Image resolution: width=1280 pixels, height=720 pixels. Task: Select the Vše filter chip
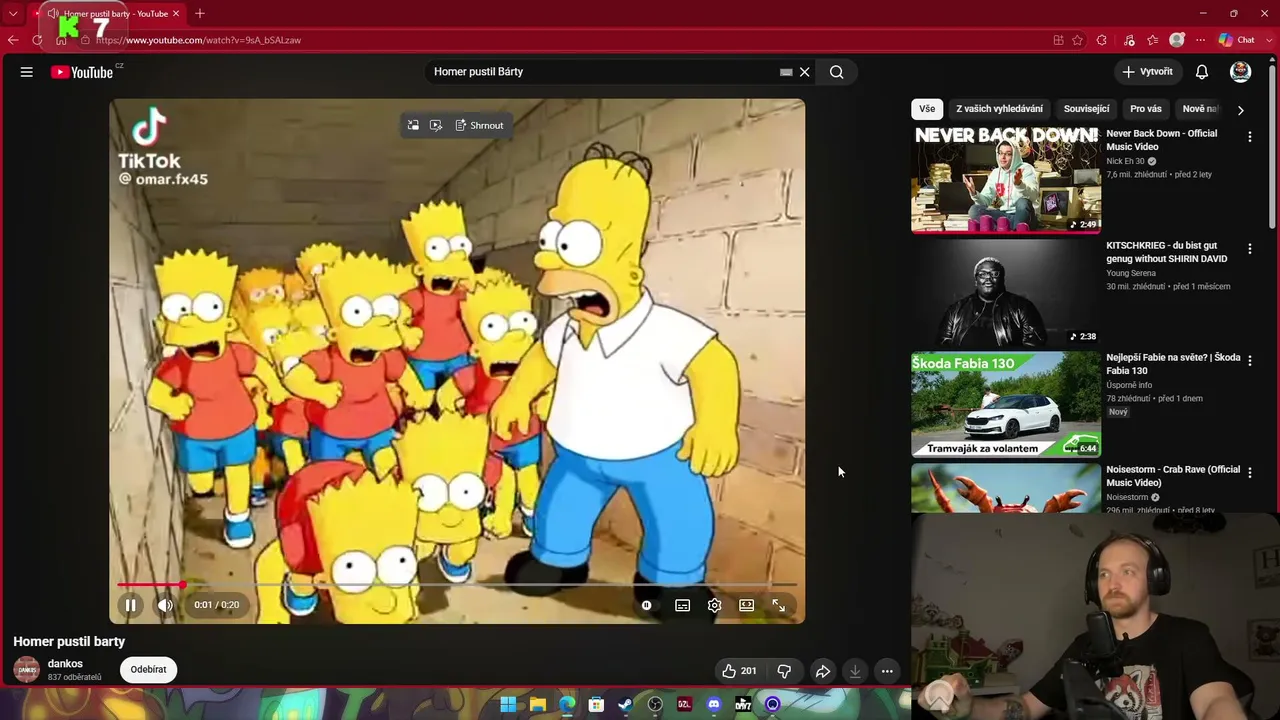(x=927, y=109)
